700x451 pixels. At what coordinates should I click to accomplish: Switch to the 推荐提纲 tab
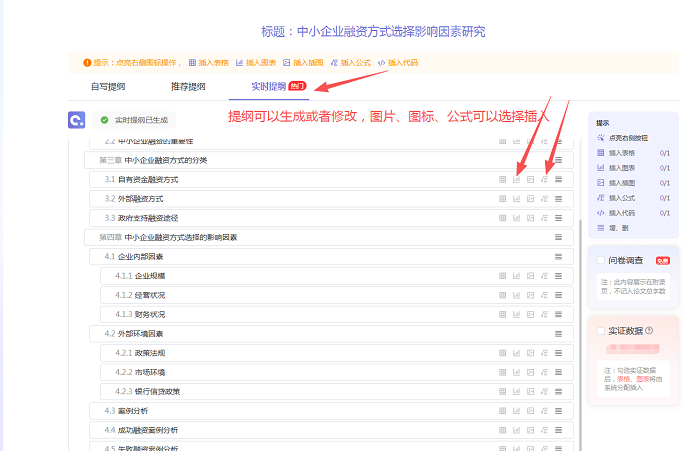coord(188,86)
